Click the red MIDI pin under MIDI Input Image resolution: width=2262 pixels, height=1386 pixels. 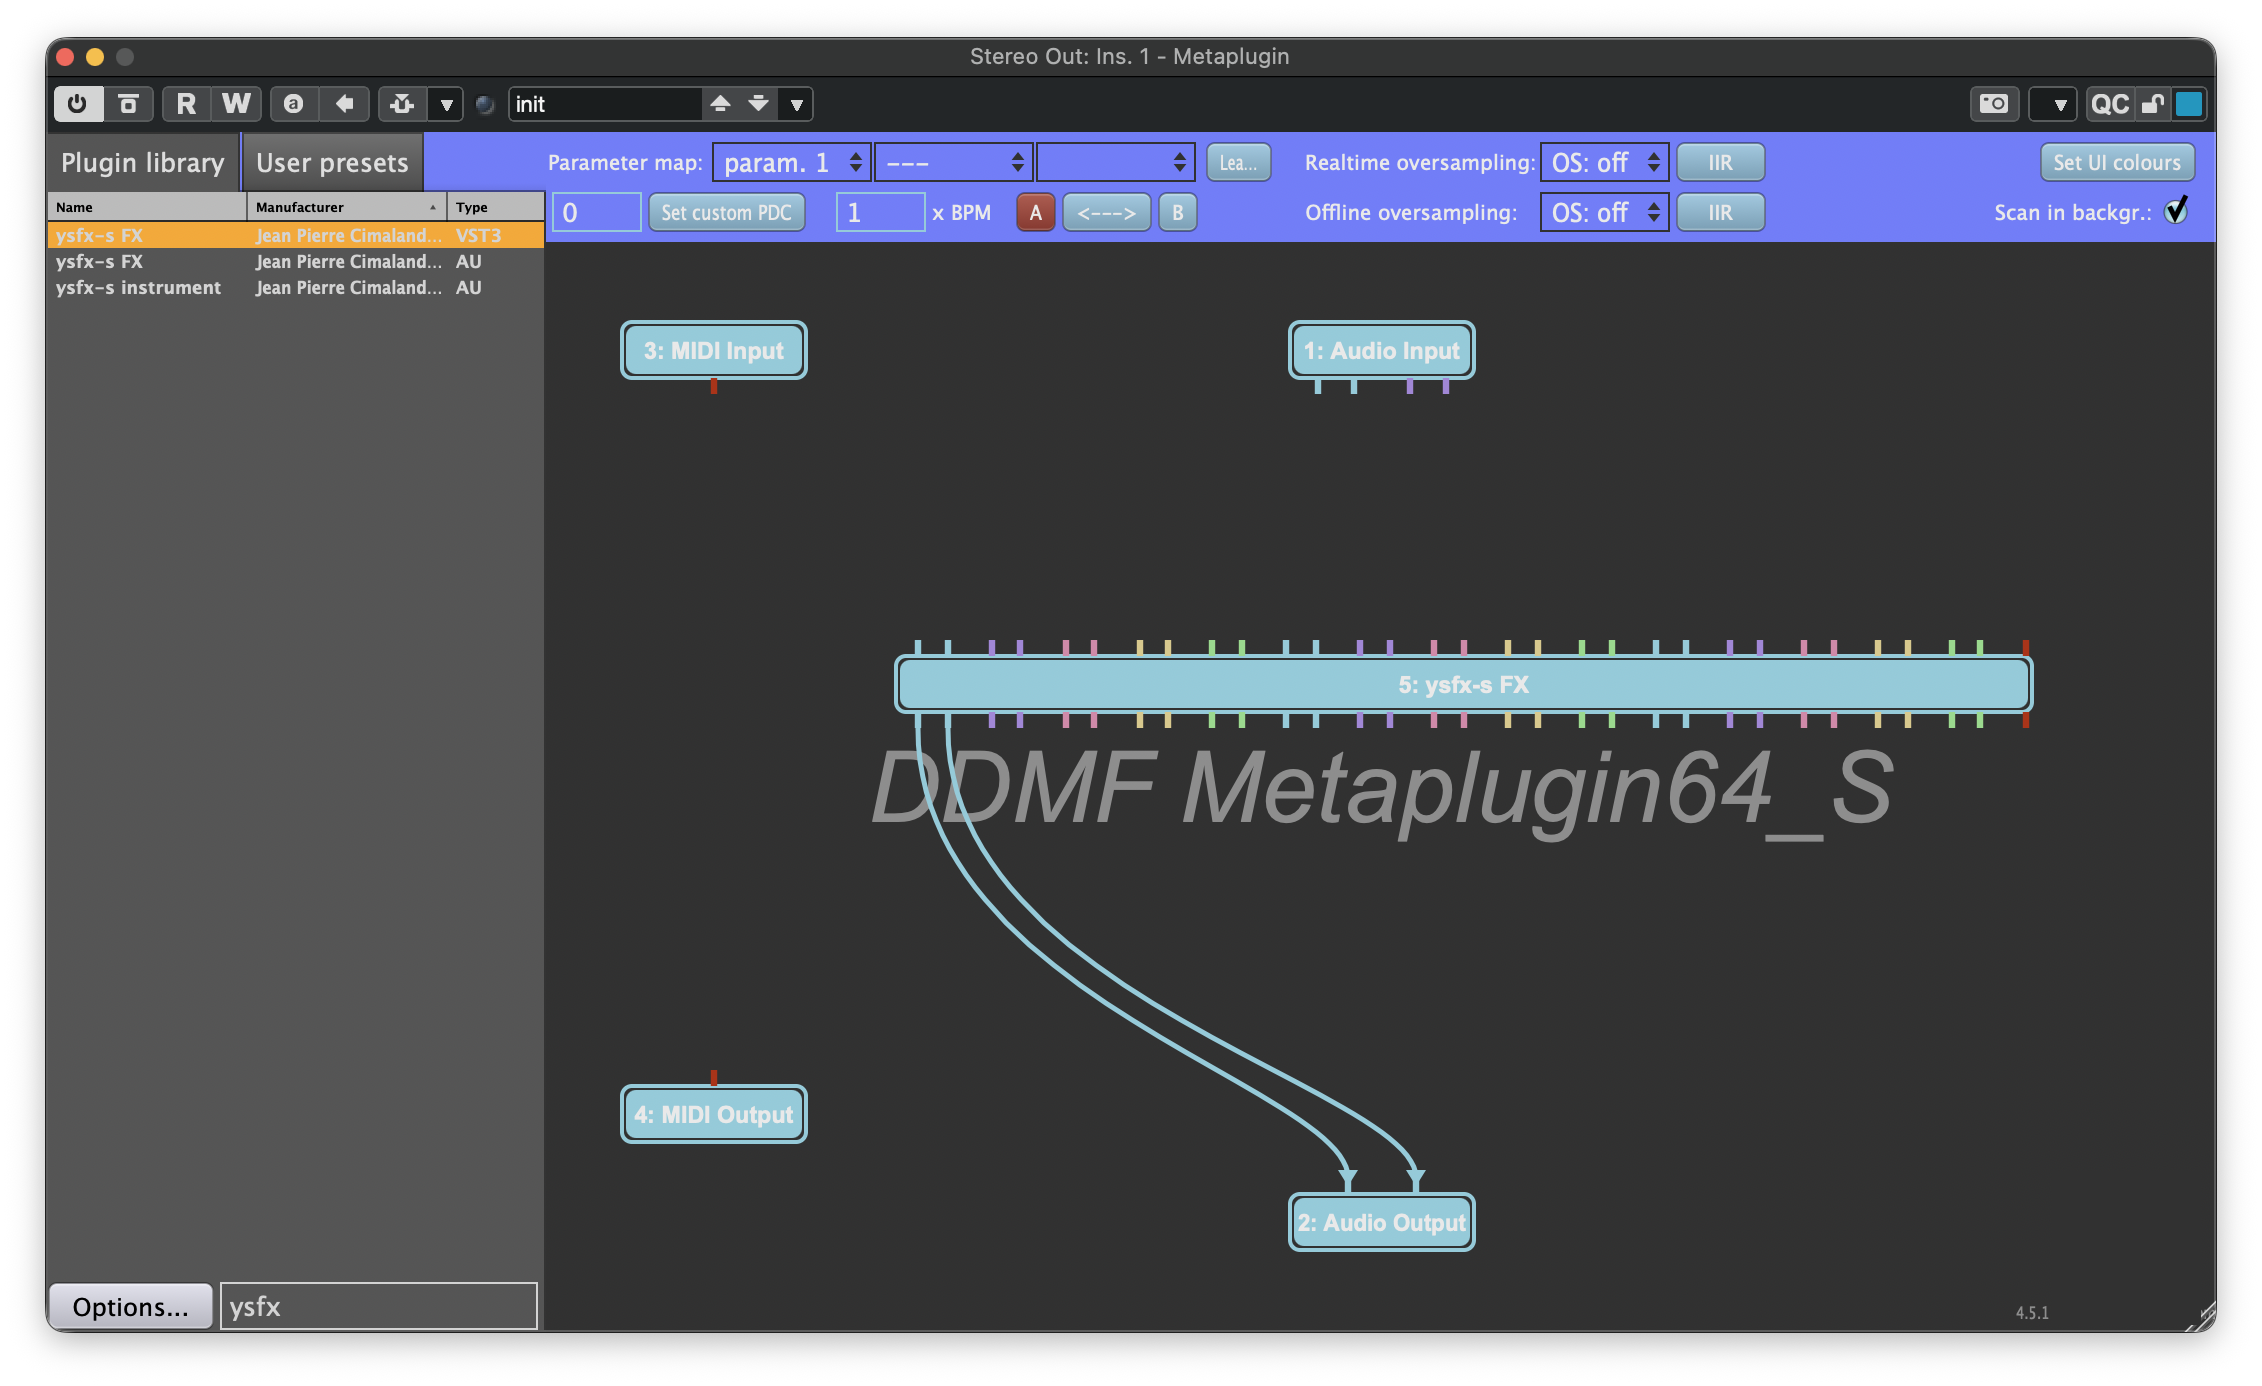pos(714,386)
